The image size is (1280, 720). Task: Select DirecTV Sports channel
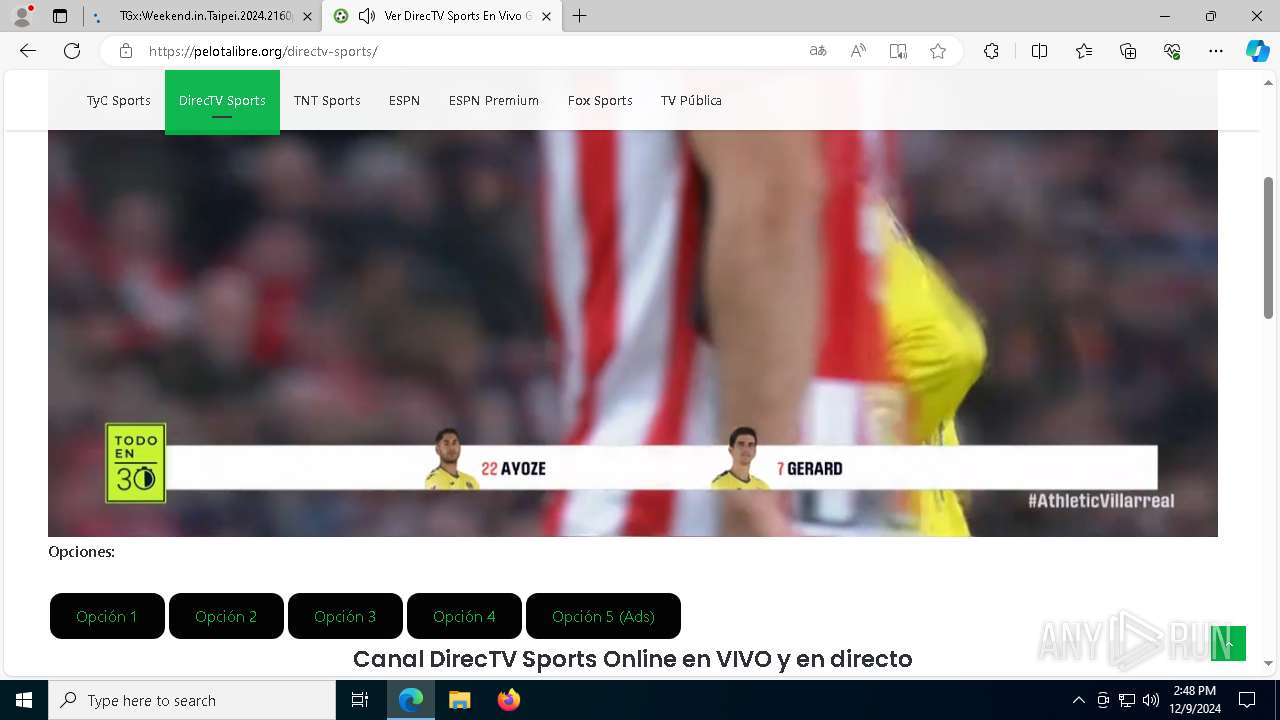coord(222,101)
